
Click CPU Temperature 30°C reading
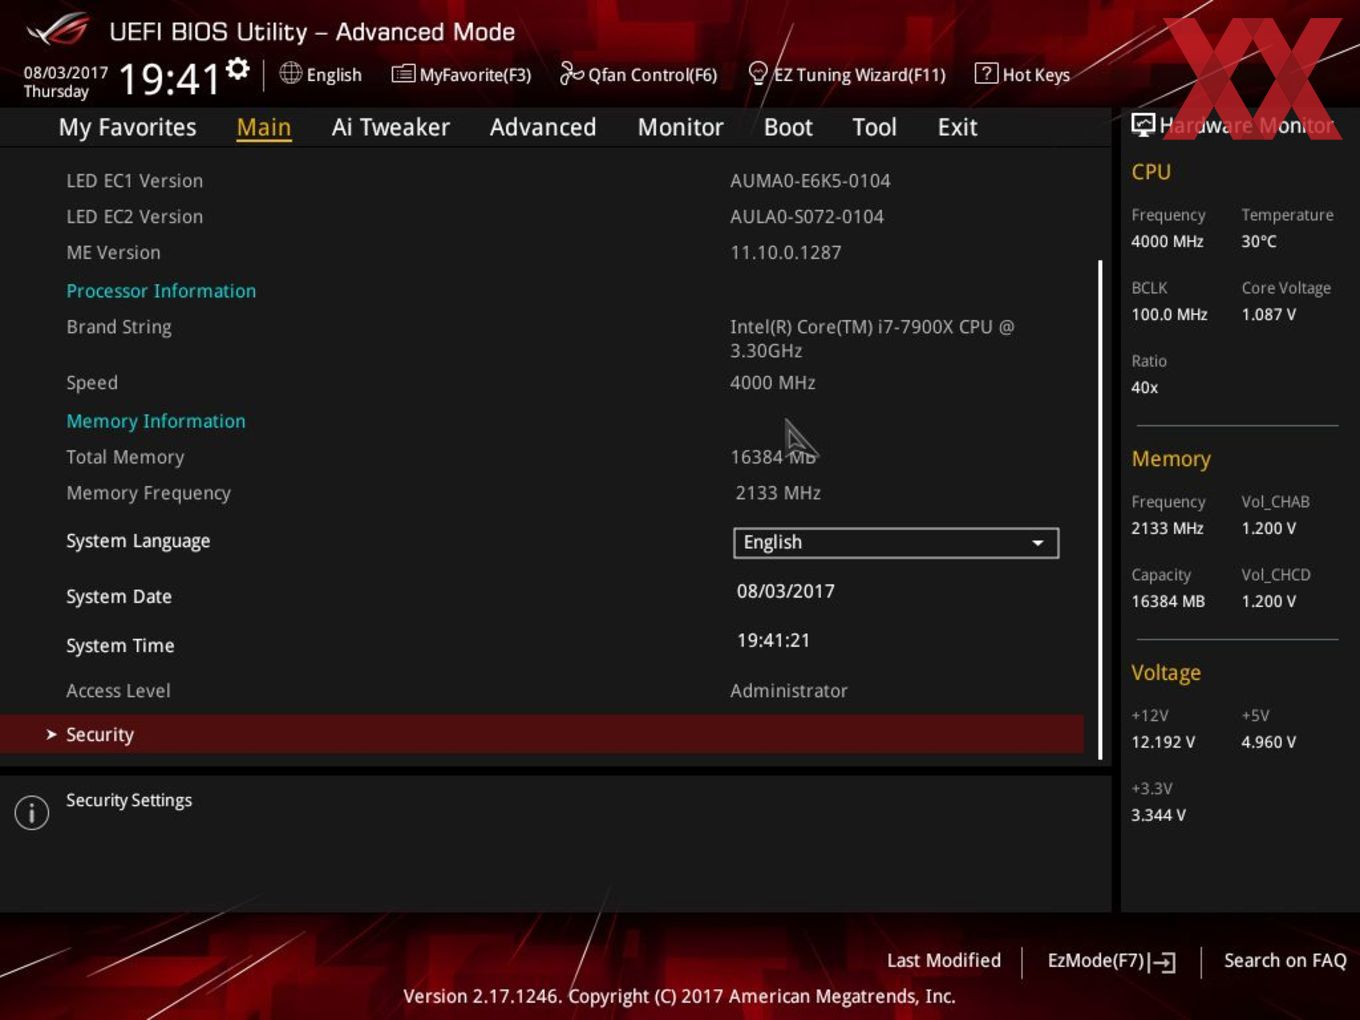pos(1259,241)
